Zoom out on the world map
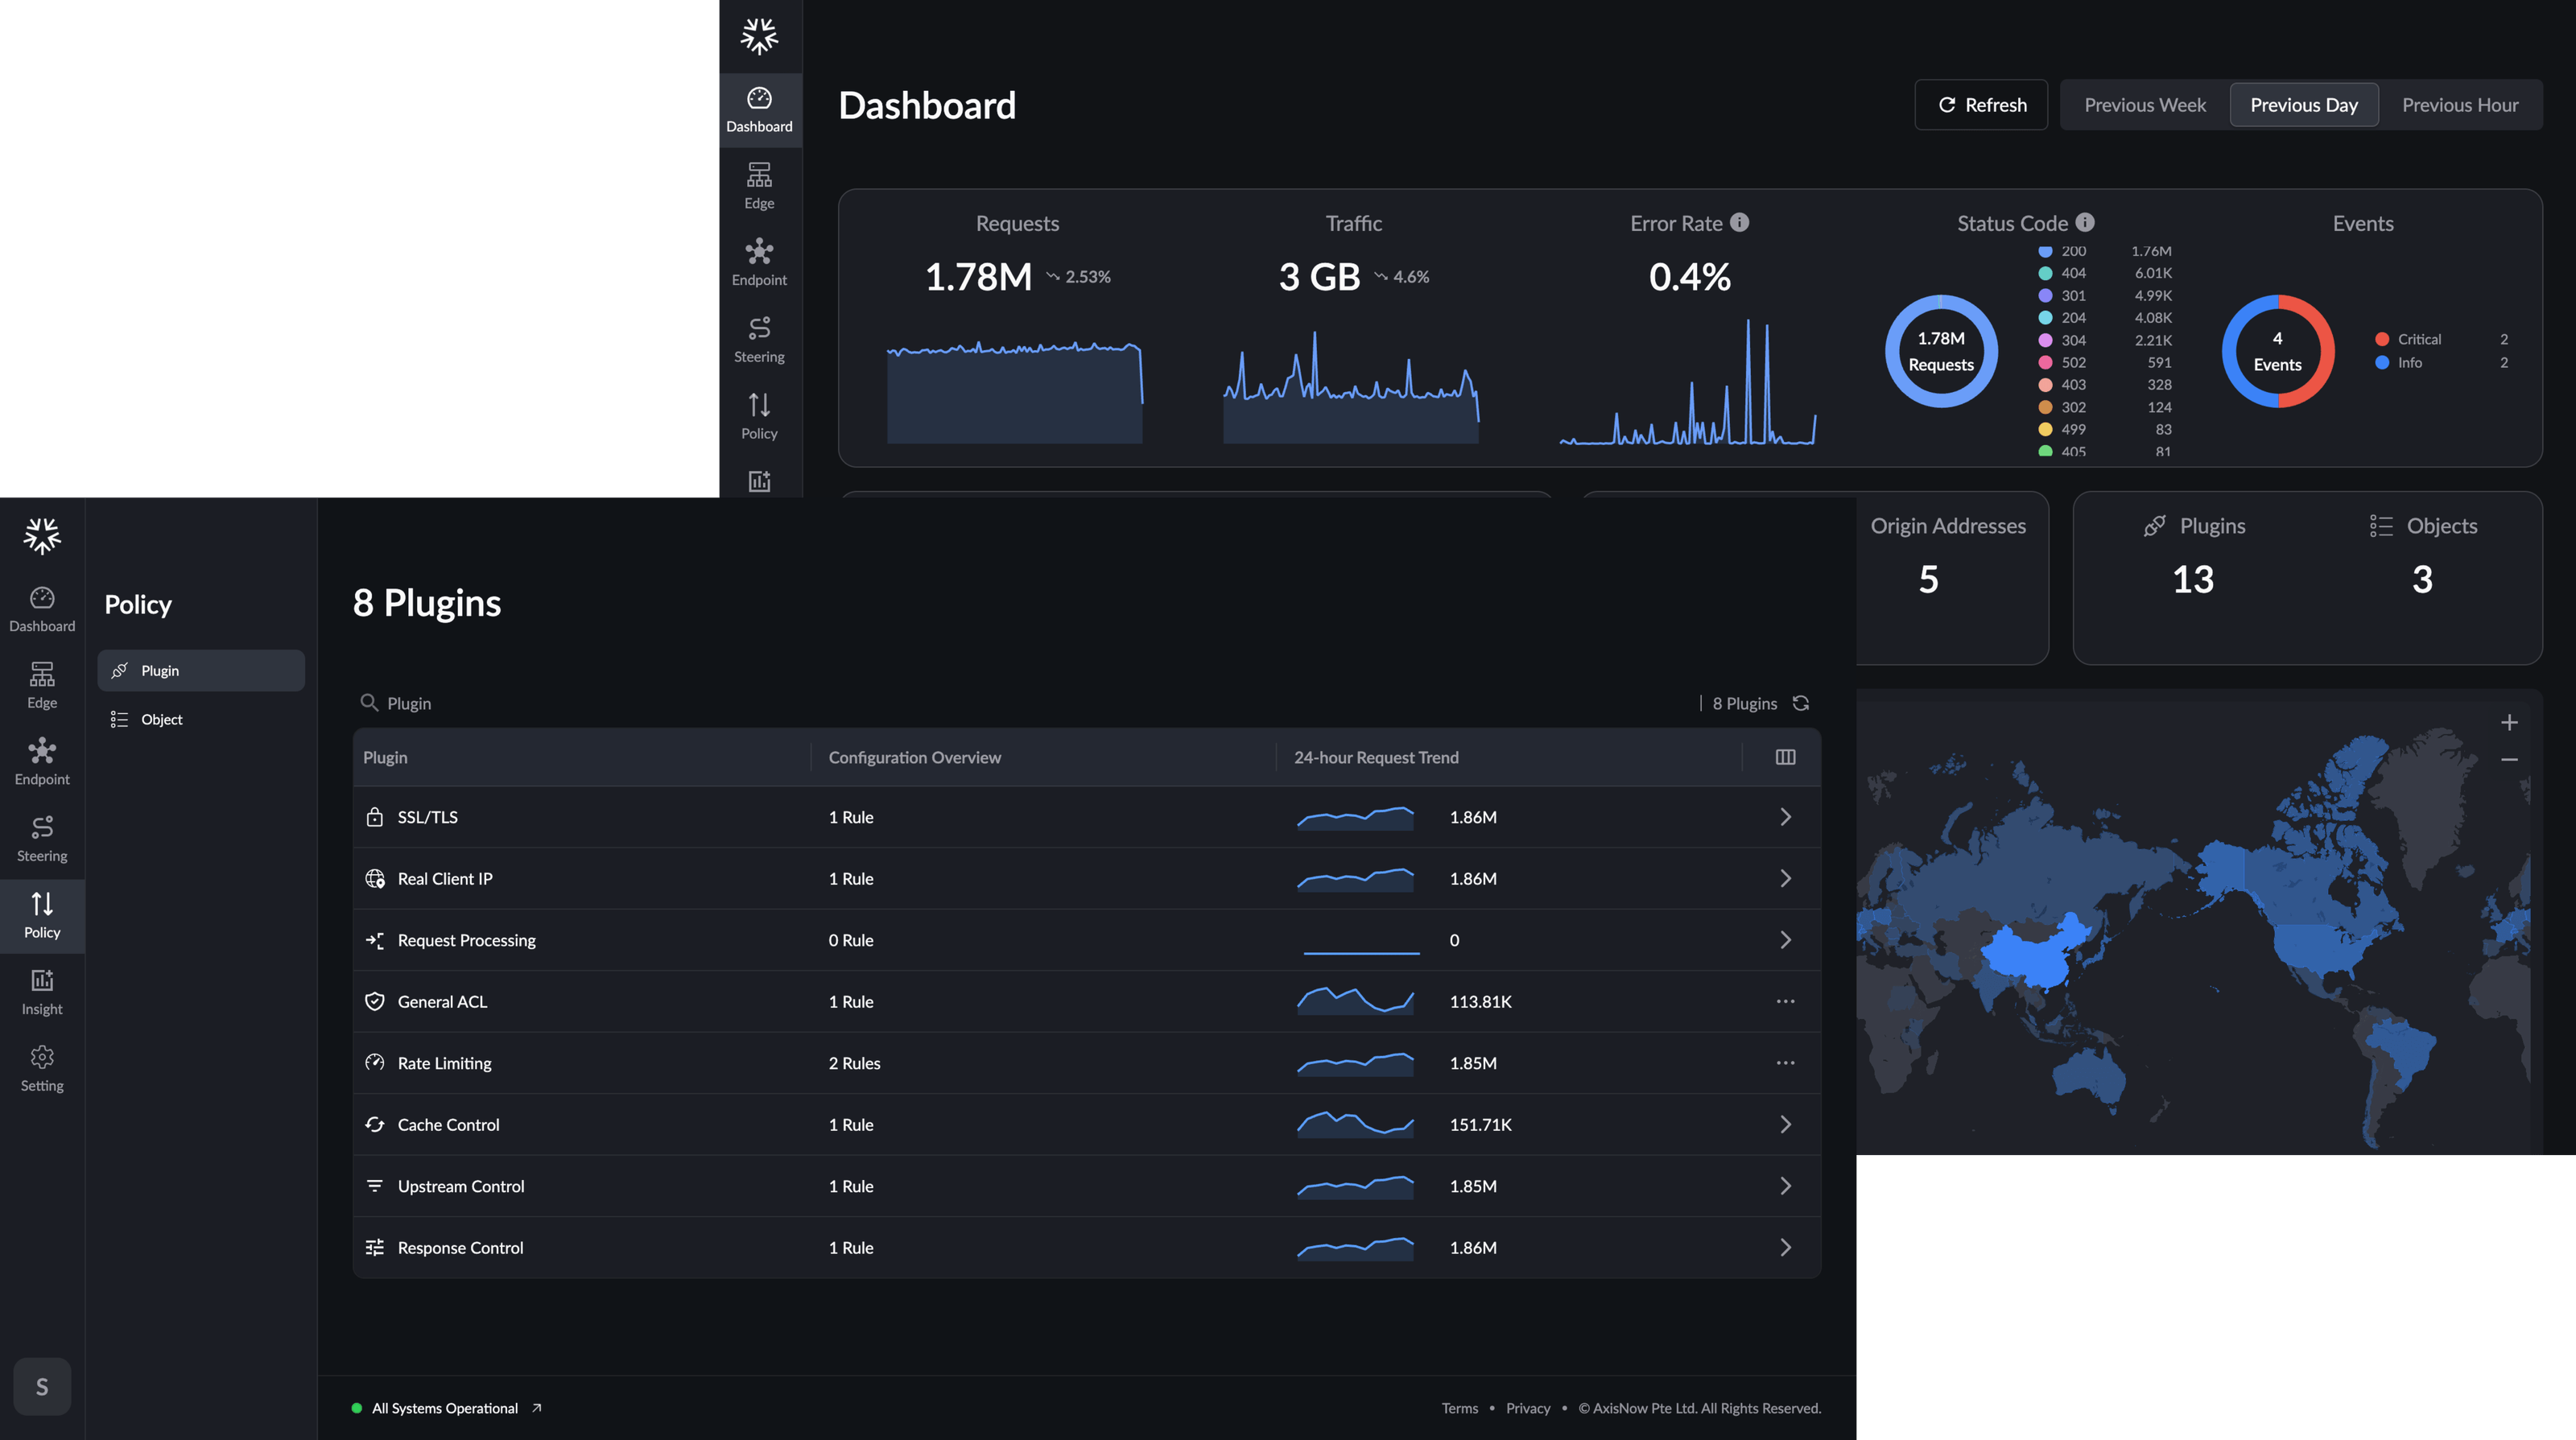Viewport: 2576px width, 1440px height. pos(2509,760)
